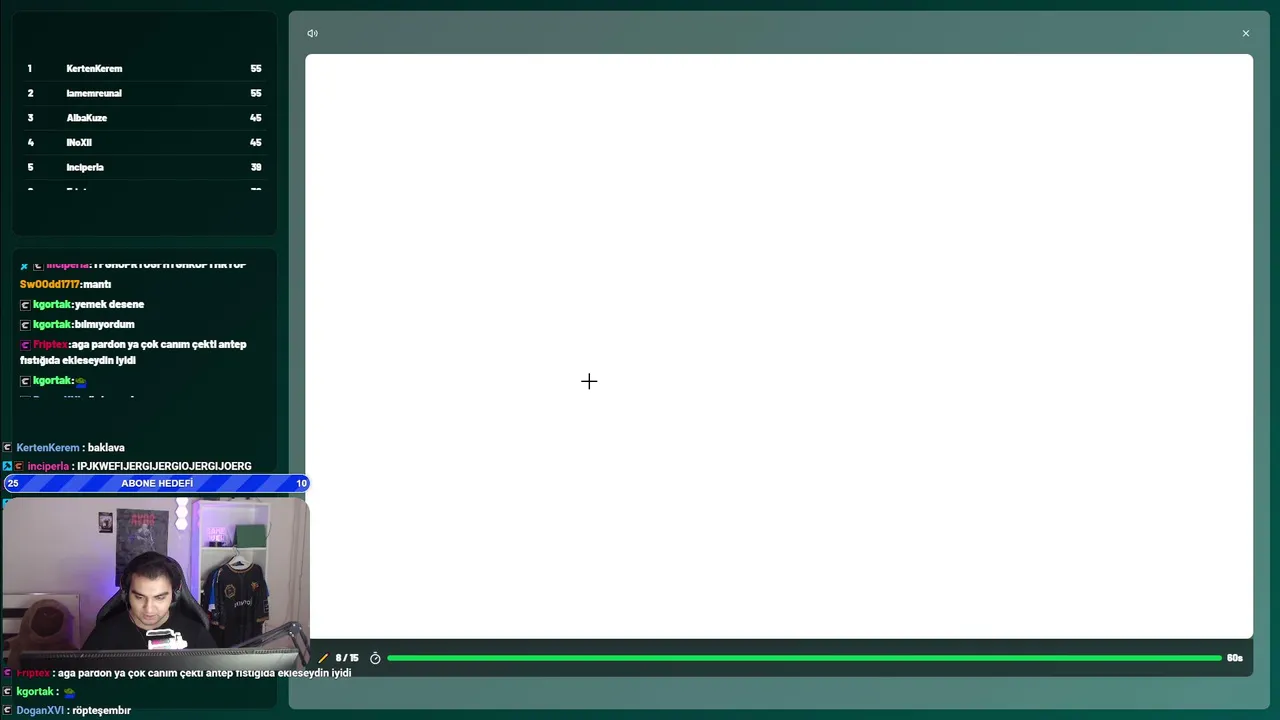Click Friptex's antep fıstığı message in panel
Screen dimensions: 1280x720
coord(133,352)
